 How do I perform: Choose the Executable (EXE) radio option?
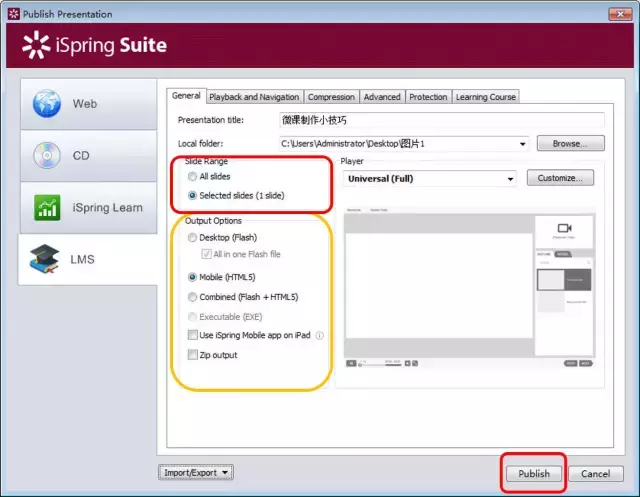(192, 317)
